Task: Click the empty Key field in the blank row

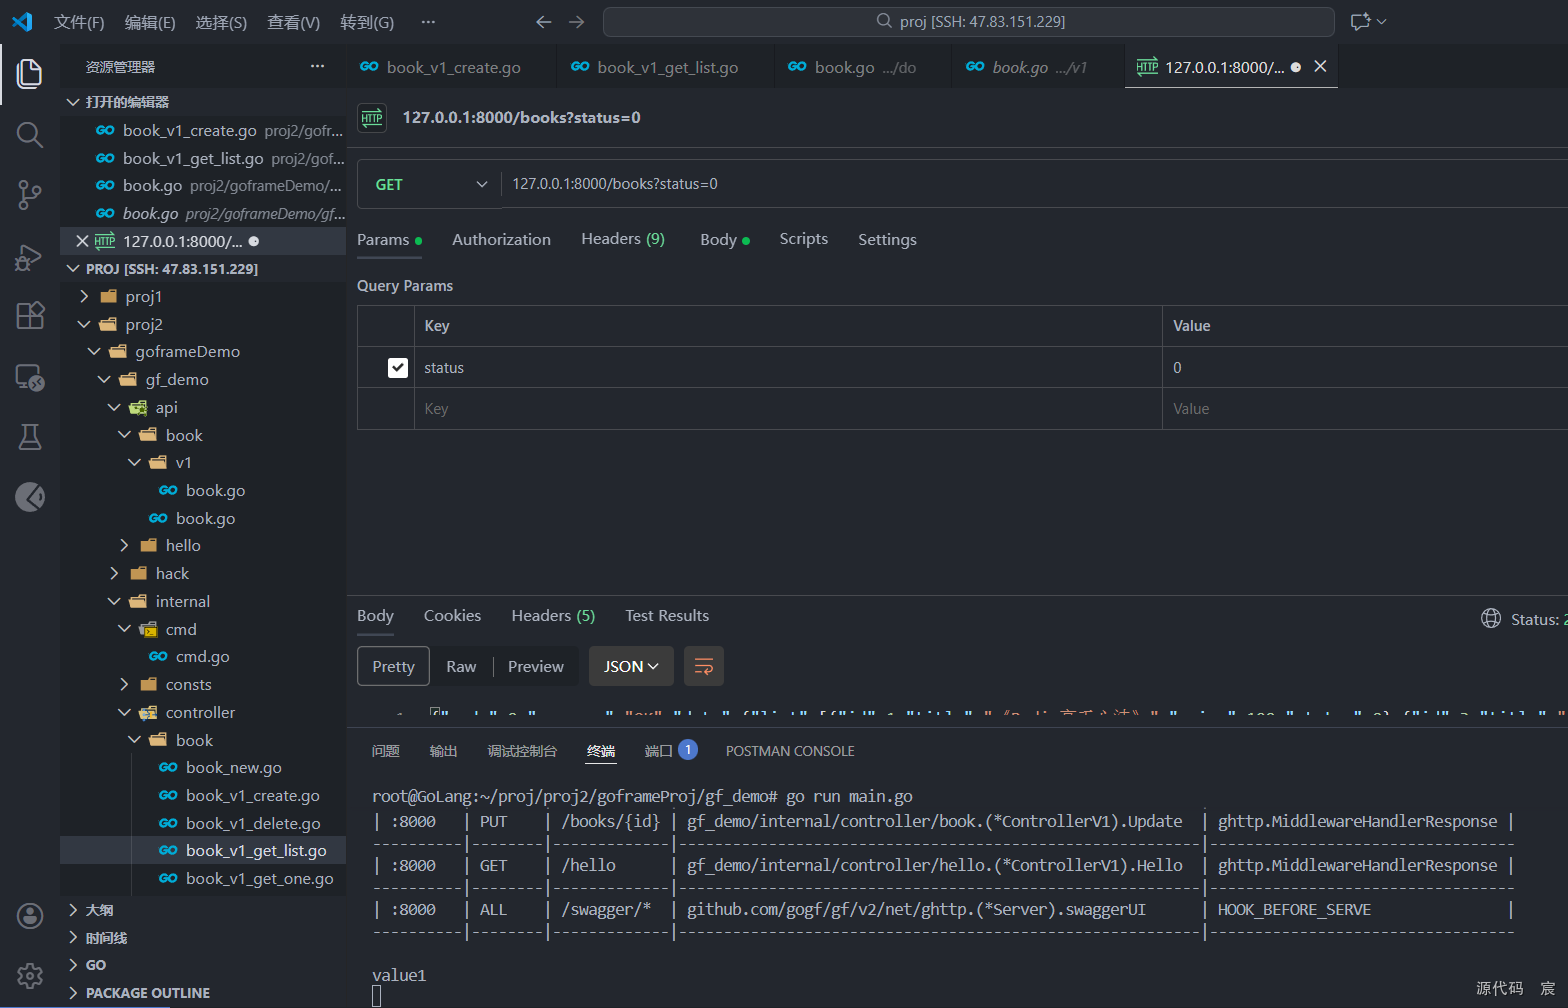Action: (x=788, y=409)
